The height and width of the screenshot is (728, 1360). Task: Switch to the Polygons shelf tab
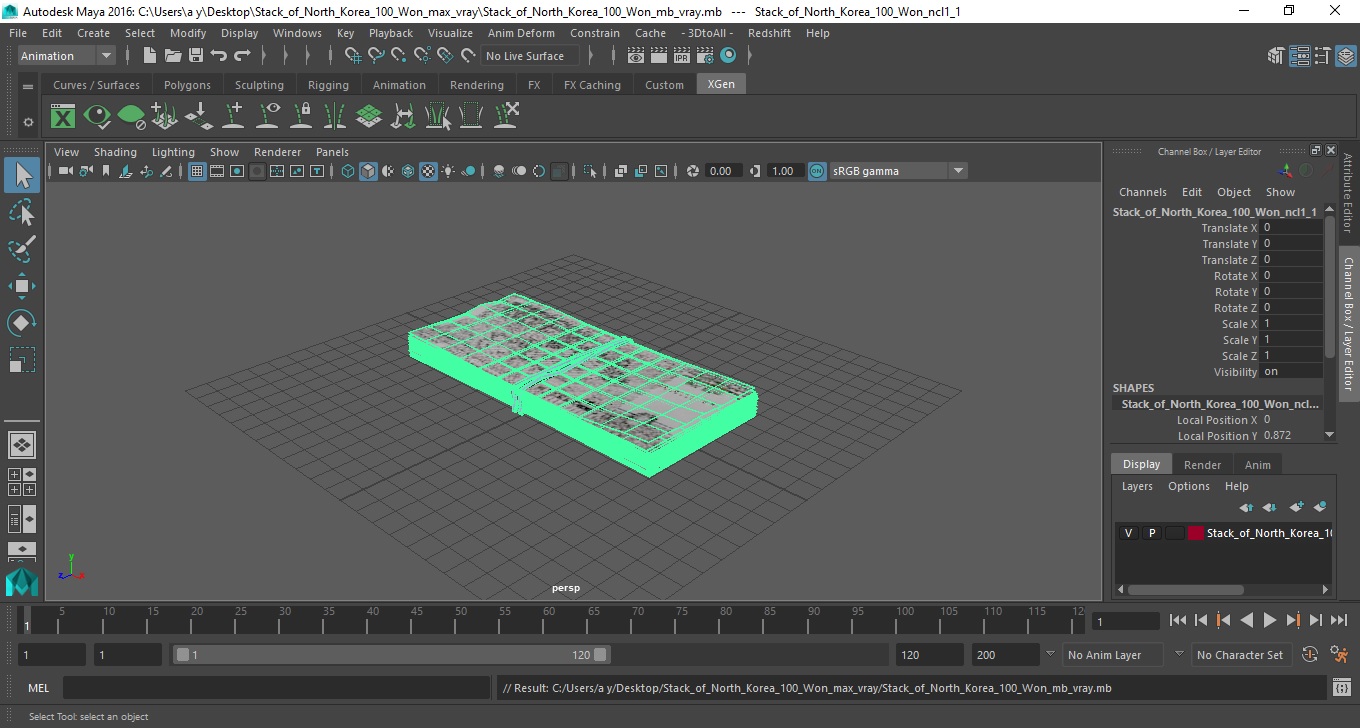[x=187, y=85]
